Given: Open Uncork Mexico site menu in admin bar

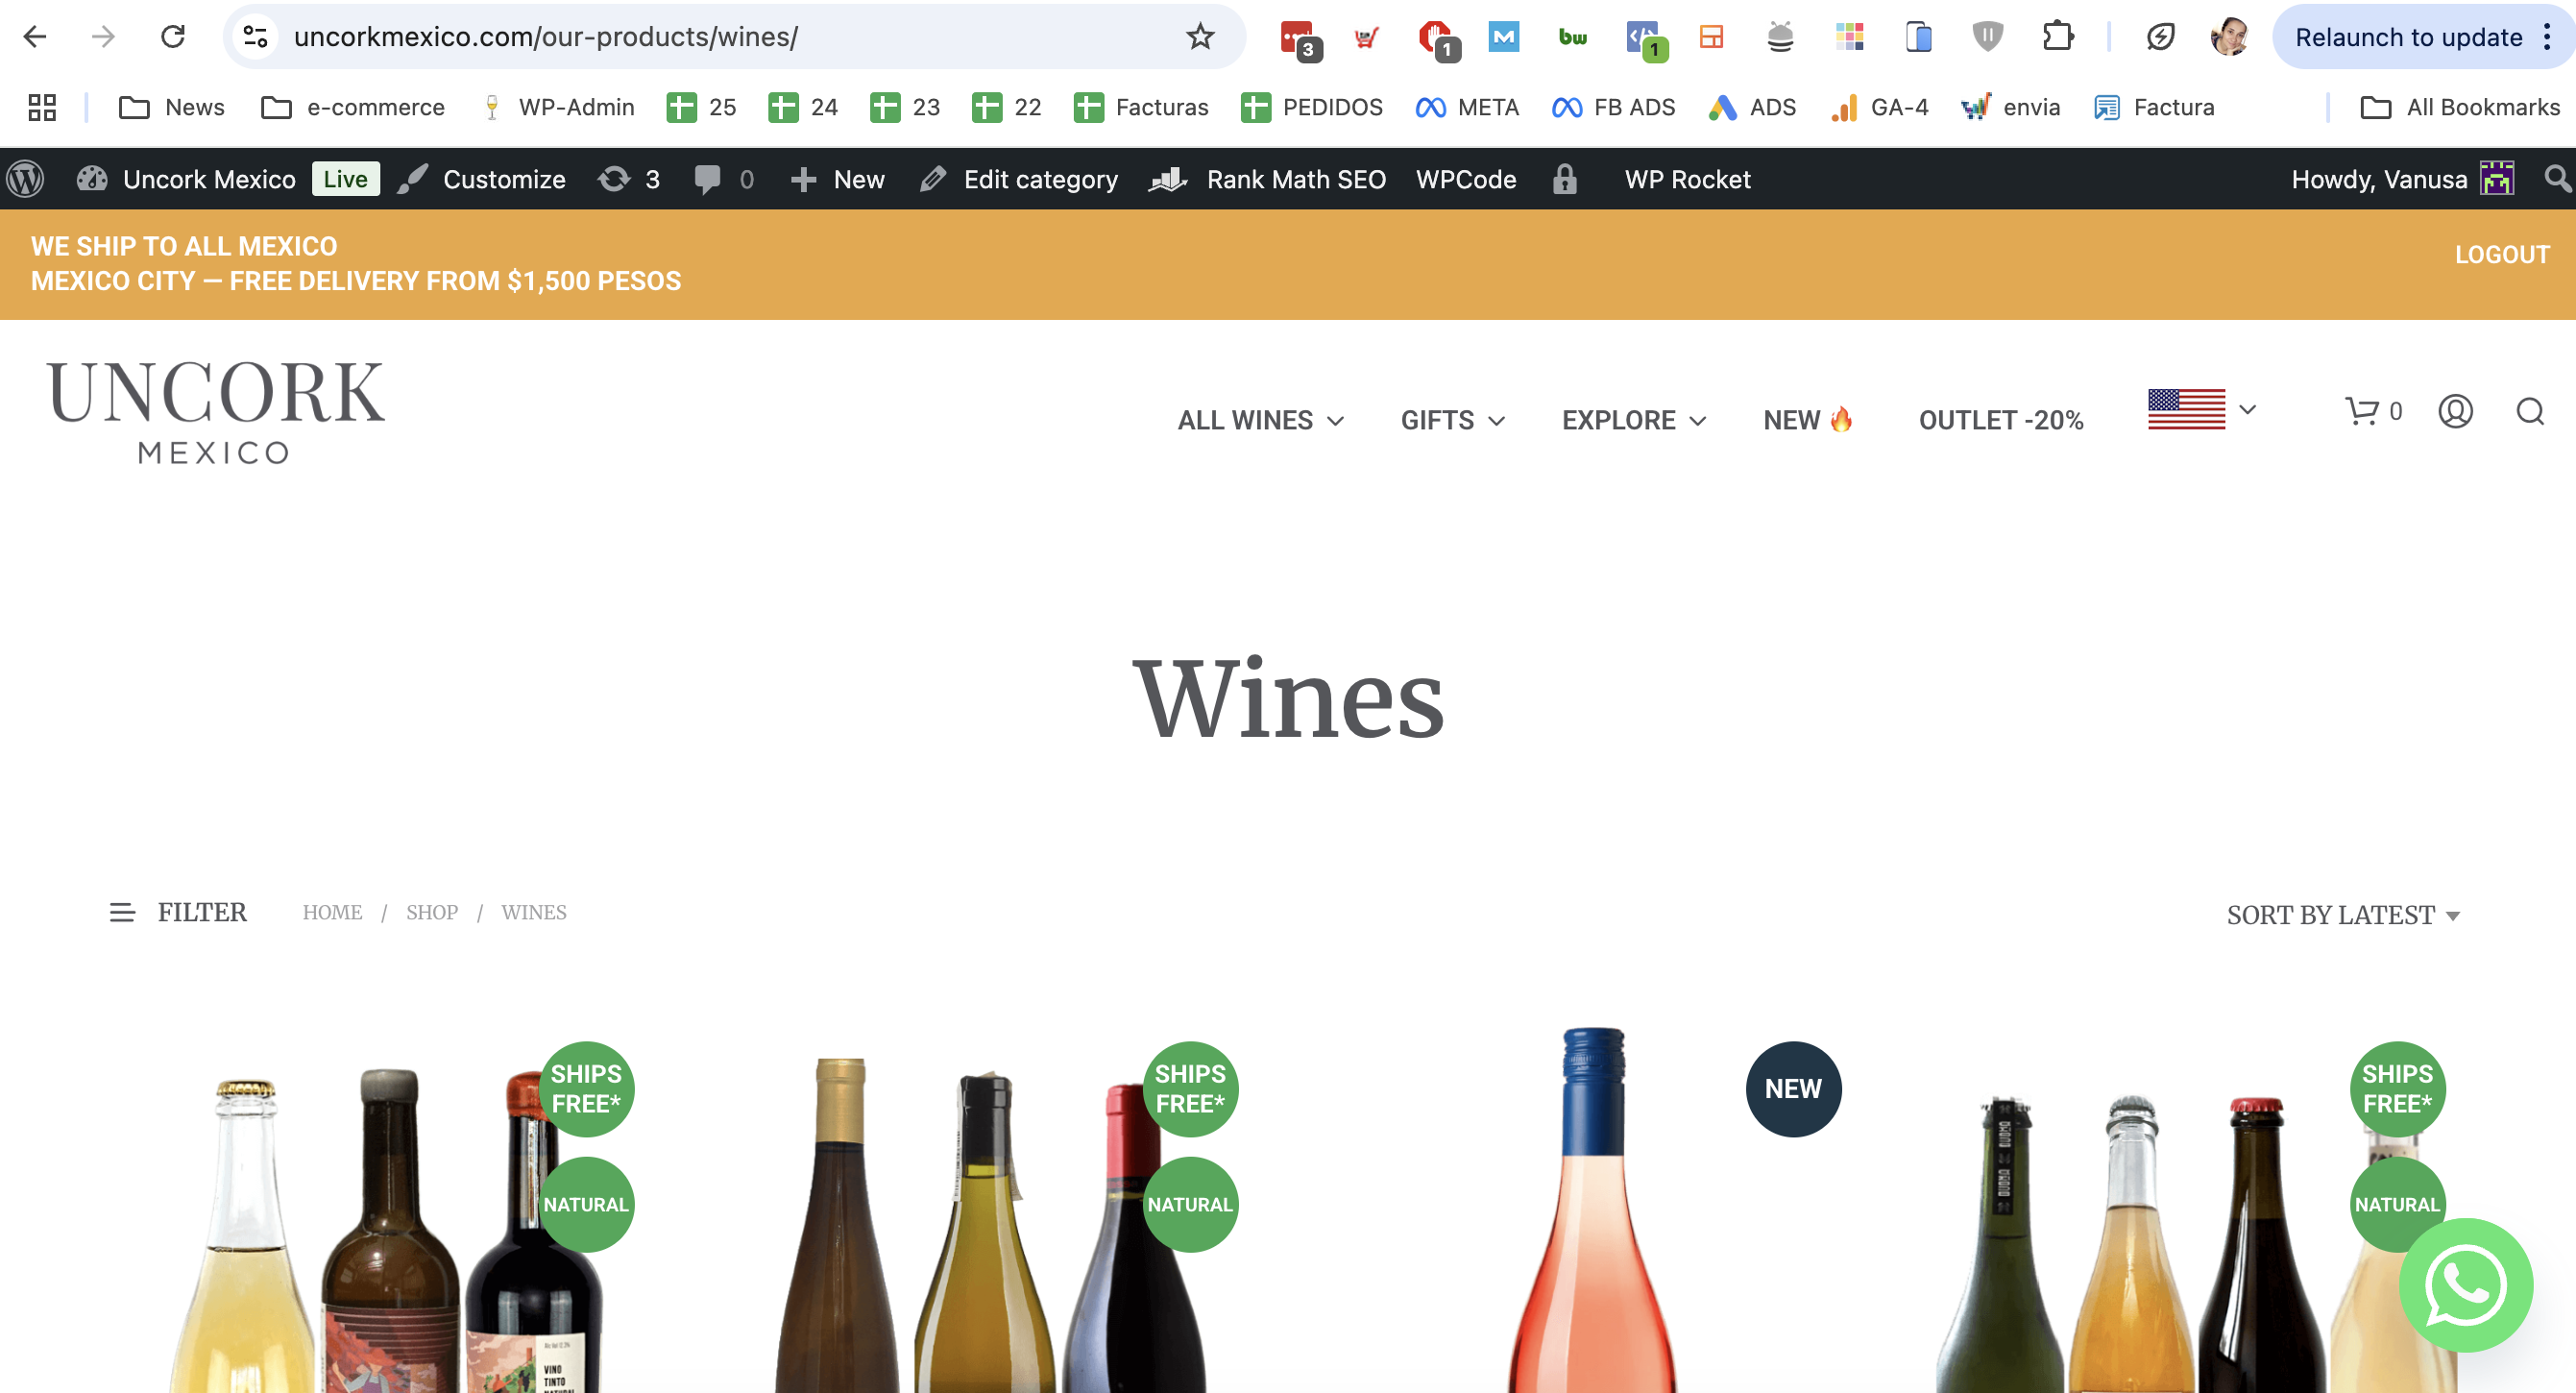Looking at the screenshot, I should tap(187, 179).
